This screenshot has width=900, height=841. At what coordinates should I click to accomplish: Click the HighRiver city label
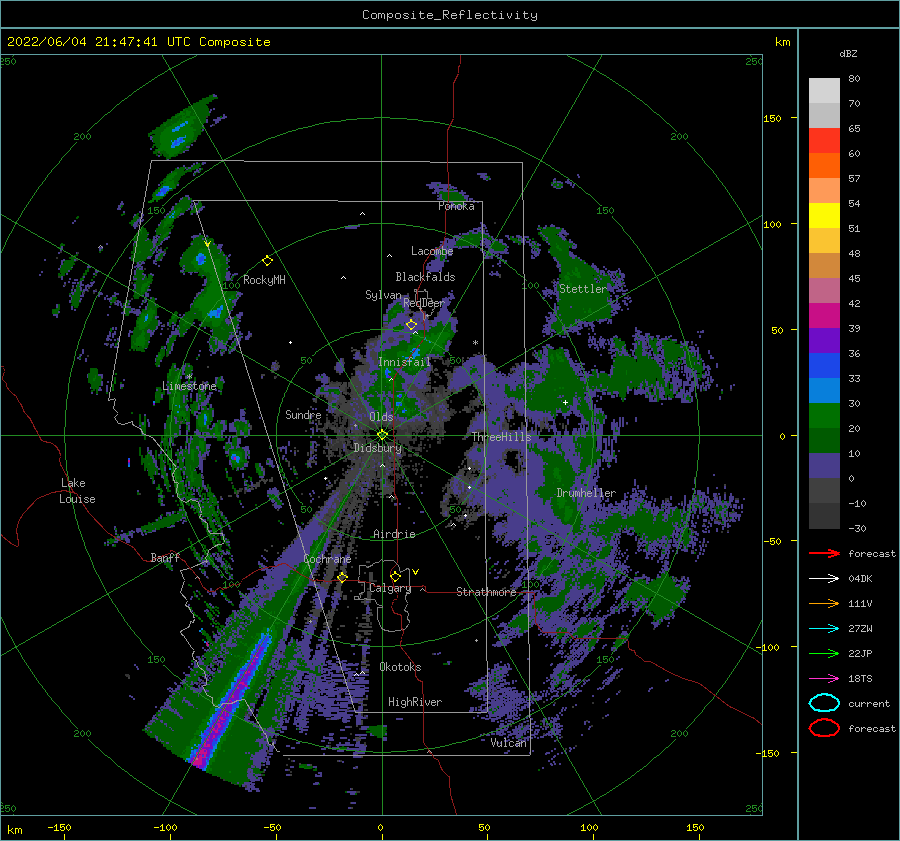[x=415, y=702]
